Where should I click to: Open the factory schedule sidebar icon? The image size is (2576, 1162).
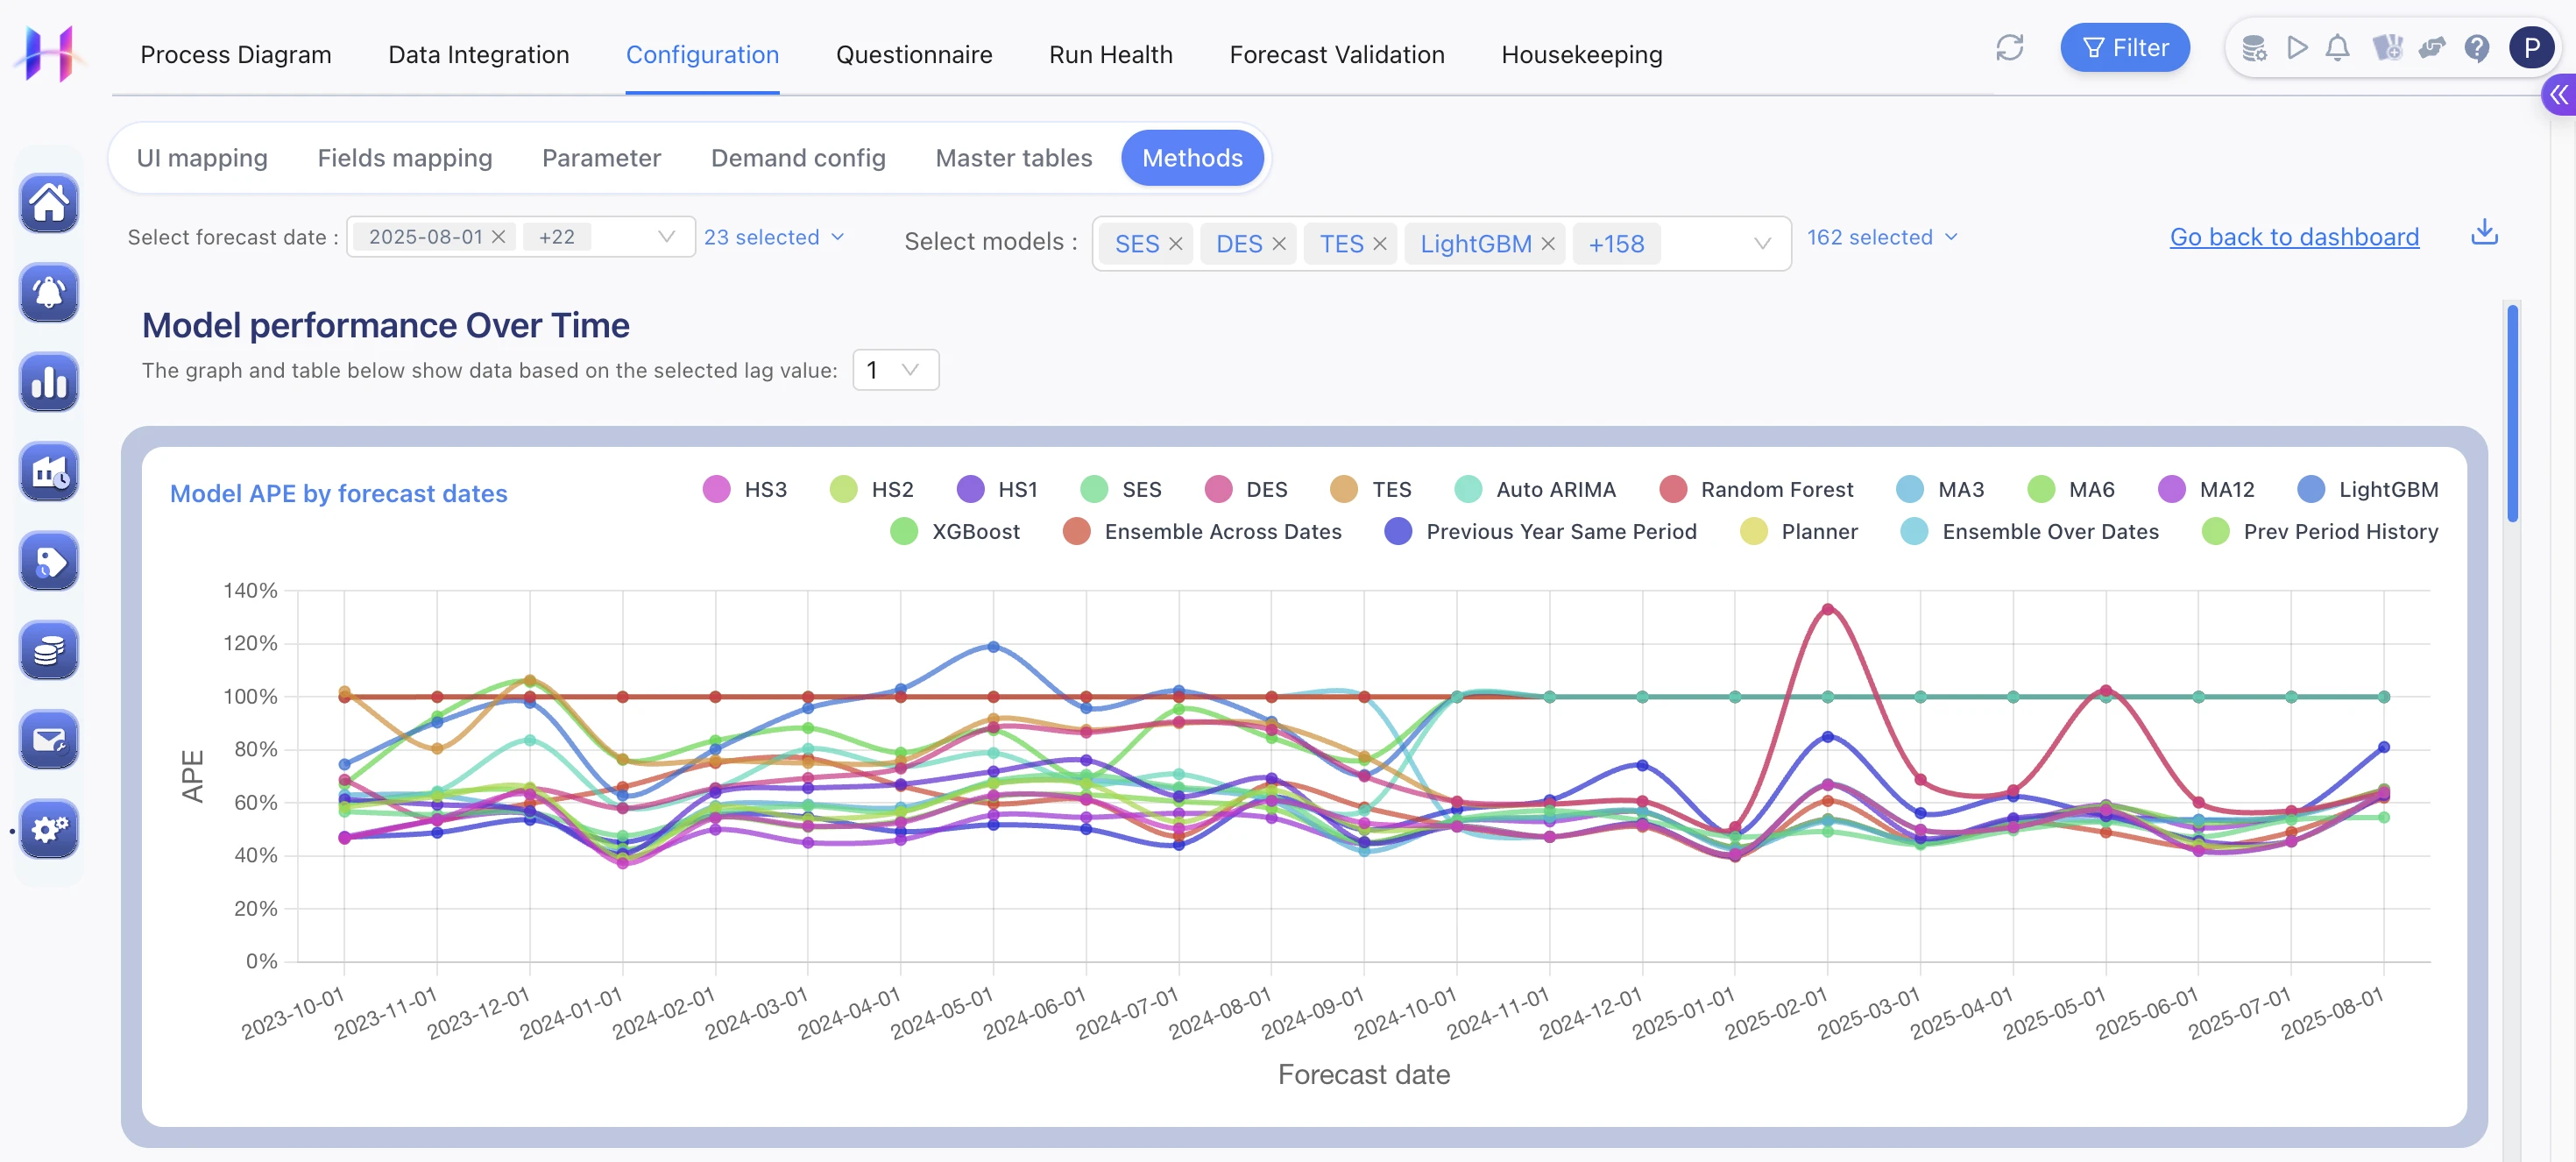(49, 471)
